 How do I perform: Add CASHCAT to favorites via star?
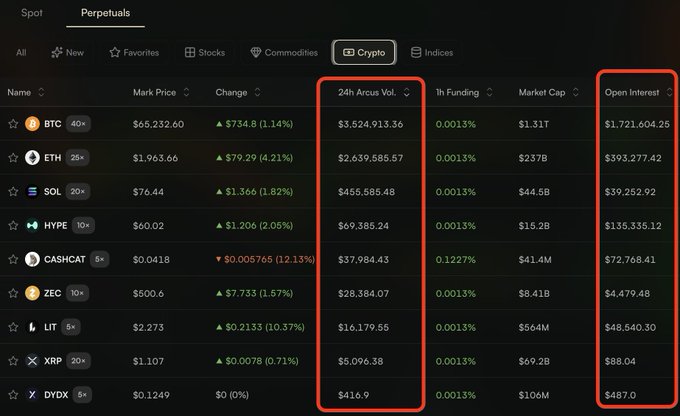[x=13, y=259]
